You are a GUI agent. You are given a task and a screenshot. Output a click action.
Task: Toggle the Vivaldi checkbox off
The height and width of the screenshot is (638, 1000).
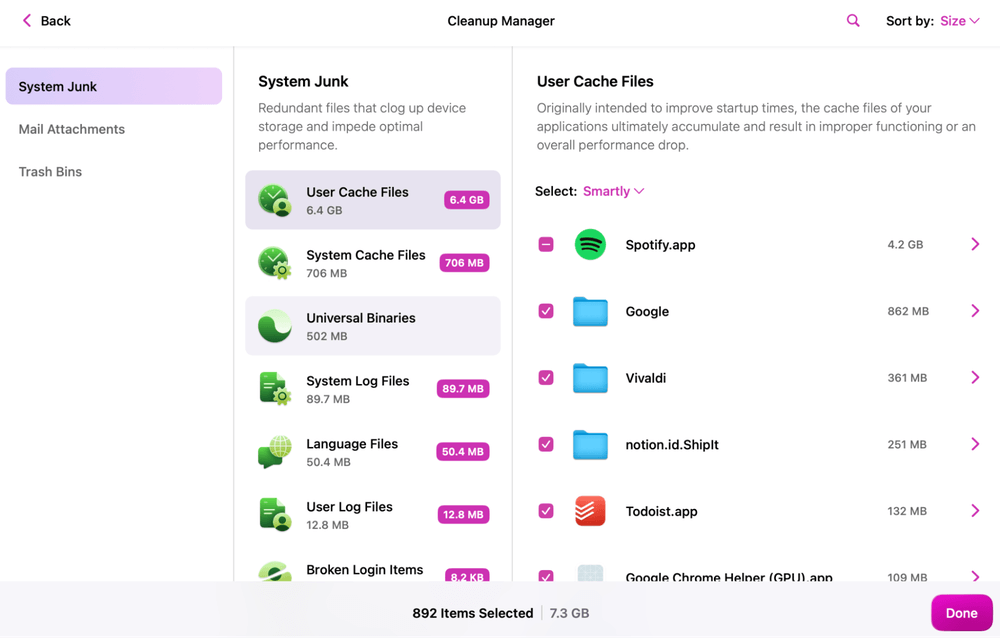(x=545, y=377)
